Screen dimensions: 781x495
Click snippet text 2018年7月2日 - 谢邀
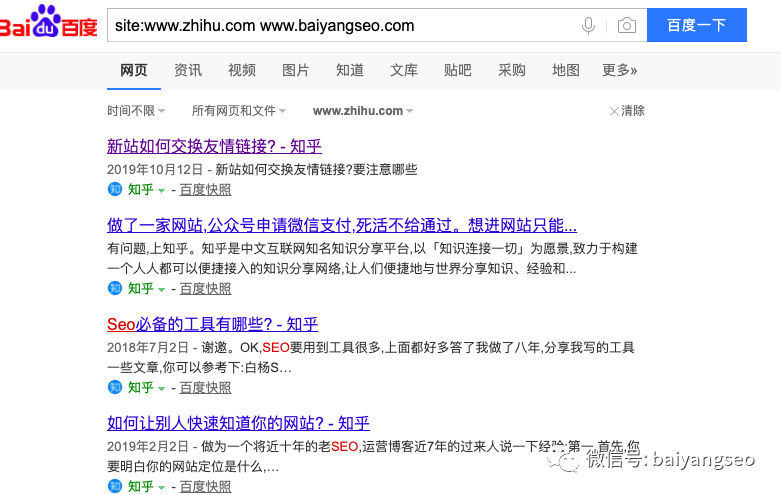371,357
